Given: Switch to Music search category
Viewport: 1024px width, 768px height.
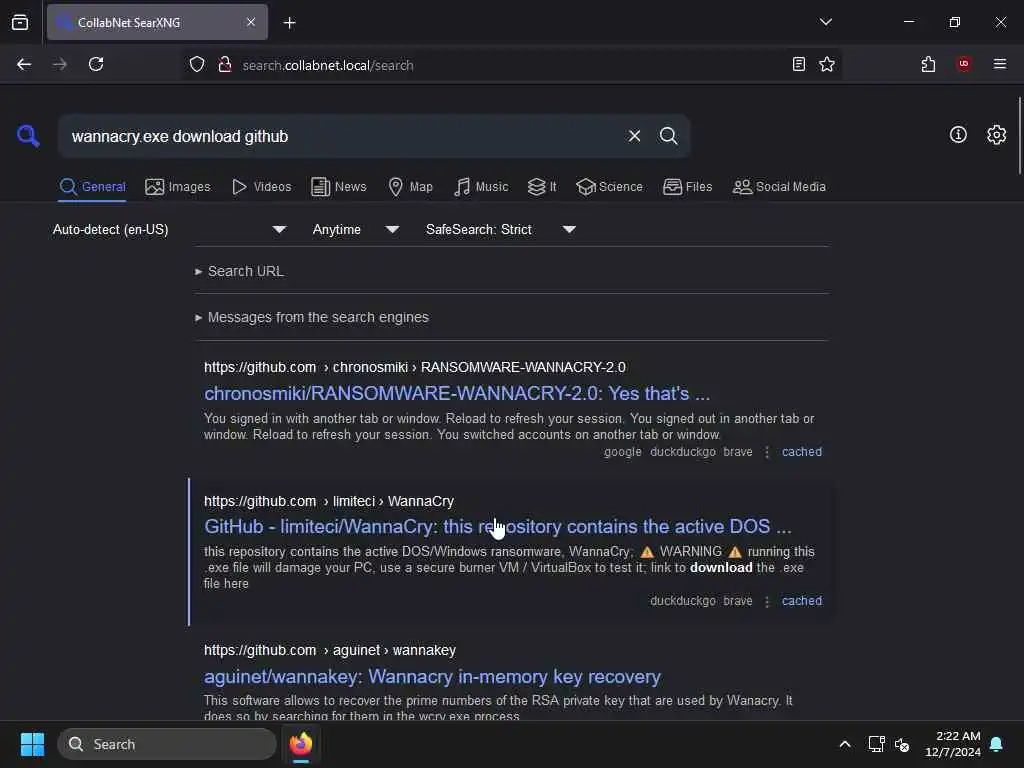Looking at the screenshot, I should pos(481,187).
